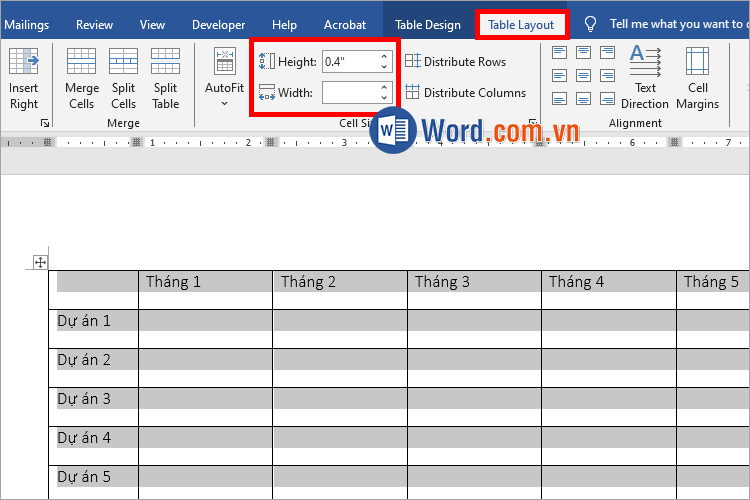The width and height of the screenshot is (750, 500).
Task: Click the Text Direction icon
Action: click(645, 61)
